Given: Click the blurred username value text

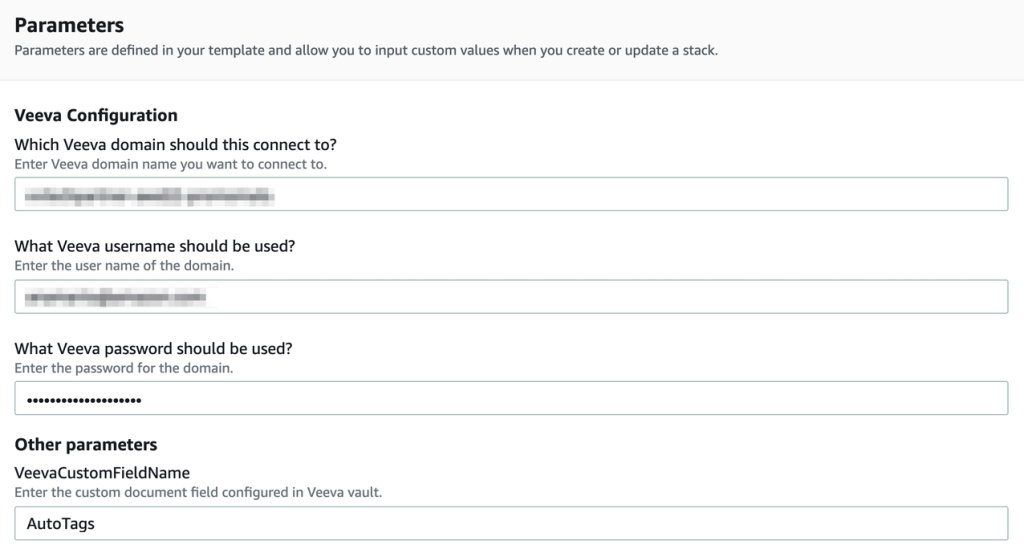Looking at the screenshot, I should [116, 298].
